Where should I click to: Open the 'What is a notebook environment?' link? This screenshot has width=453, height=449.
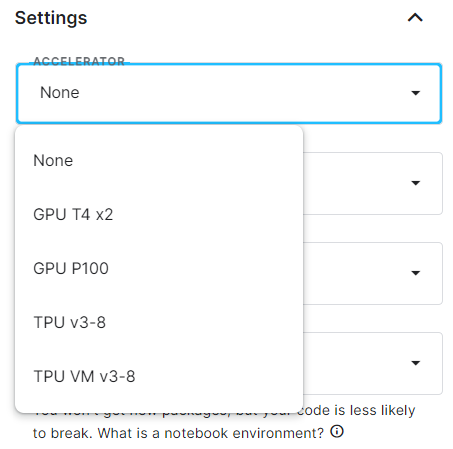211,433
